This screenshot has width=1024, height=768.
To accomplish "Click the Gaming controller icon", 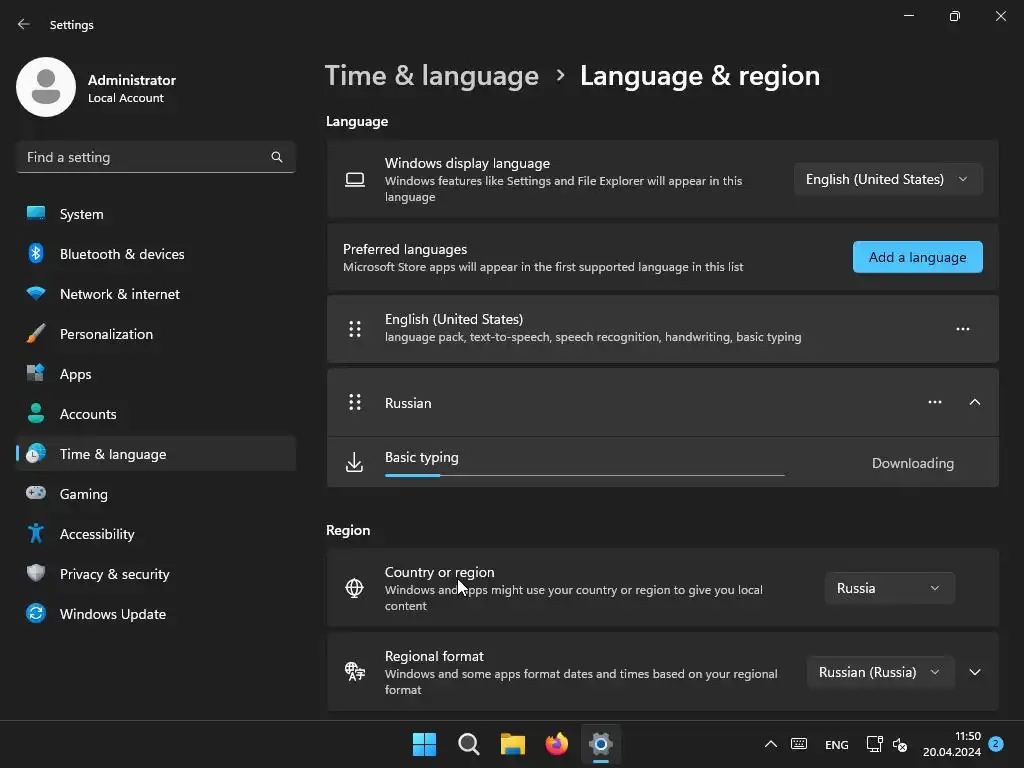I will click(x=36, y=493).
